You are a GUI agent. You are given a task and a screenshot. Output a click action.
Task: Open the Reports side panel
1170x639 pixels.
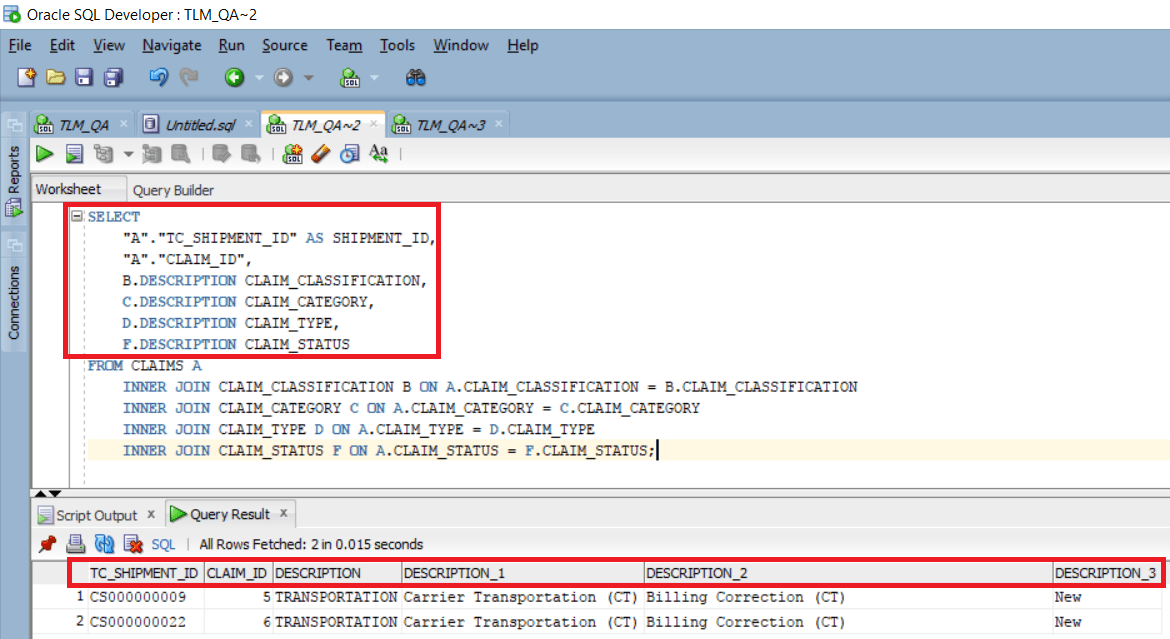coord(13,180)
